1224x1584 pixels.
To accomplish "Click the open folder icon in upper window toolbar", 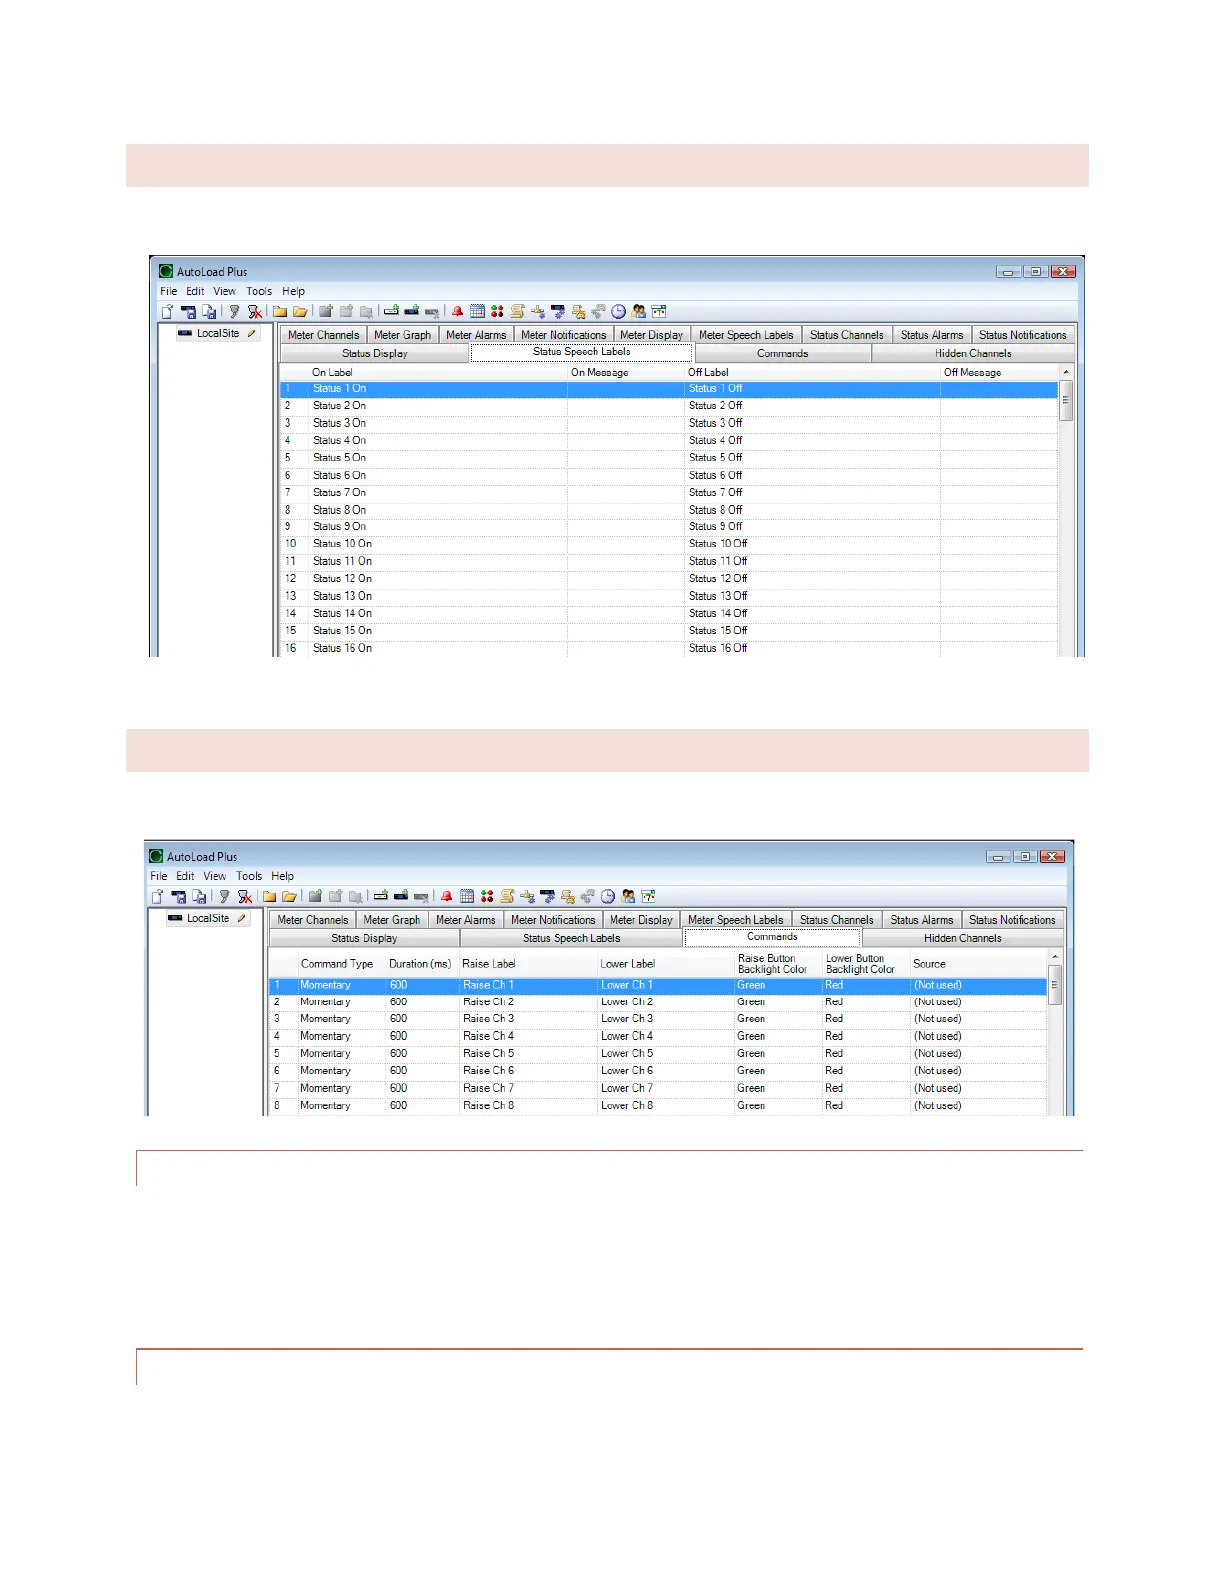I will (300, 312).
